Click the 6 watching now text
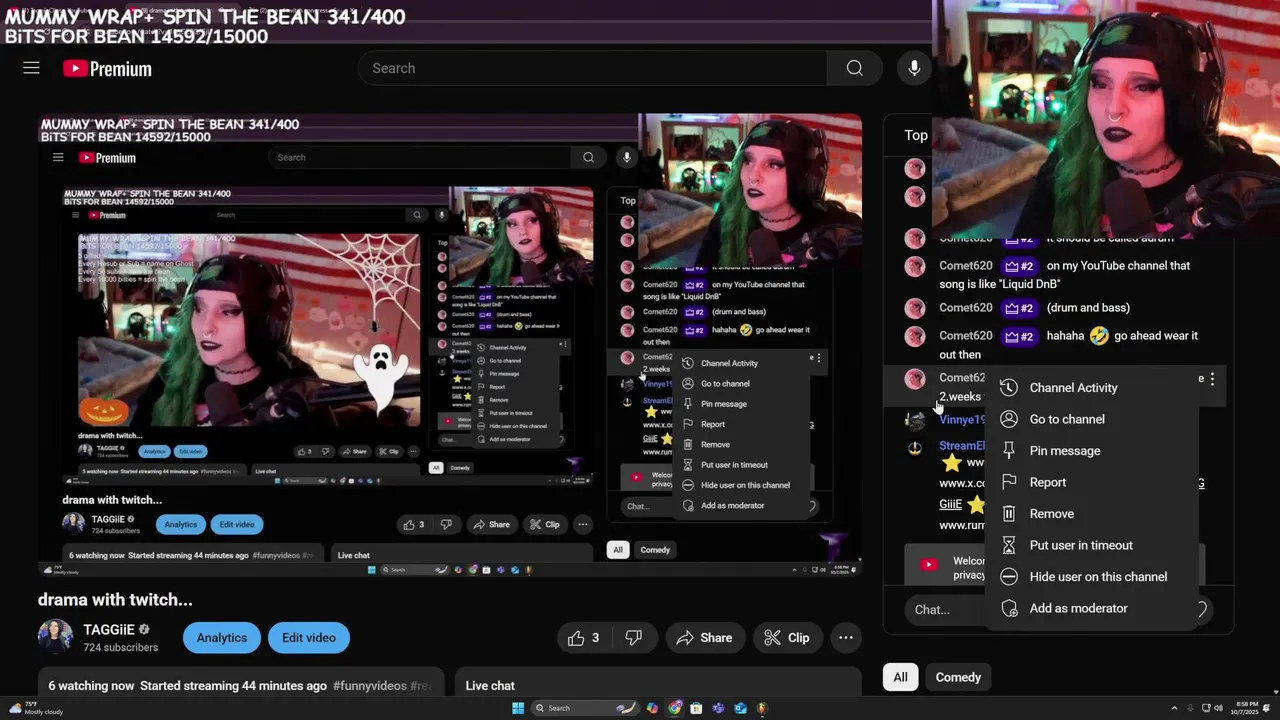The width and height of the screenshot is (1280, 720). 91,686
